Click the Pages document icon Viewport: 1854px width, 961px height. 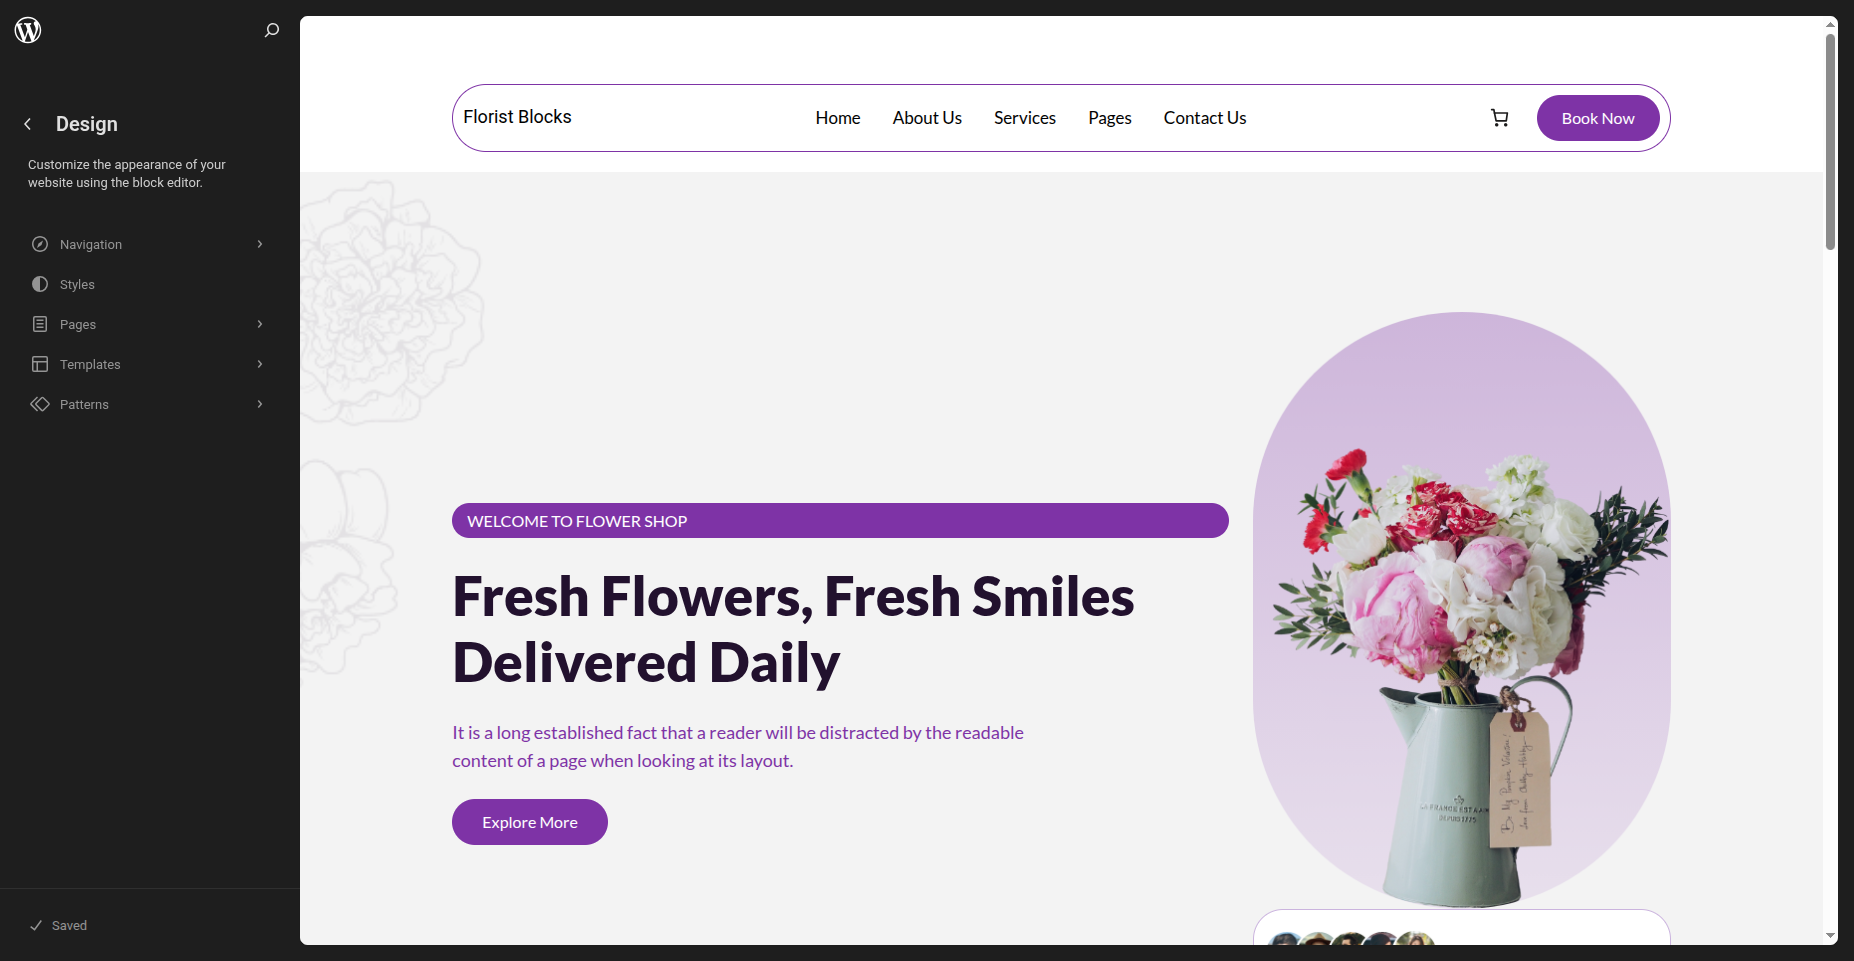click(40, 324)
